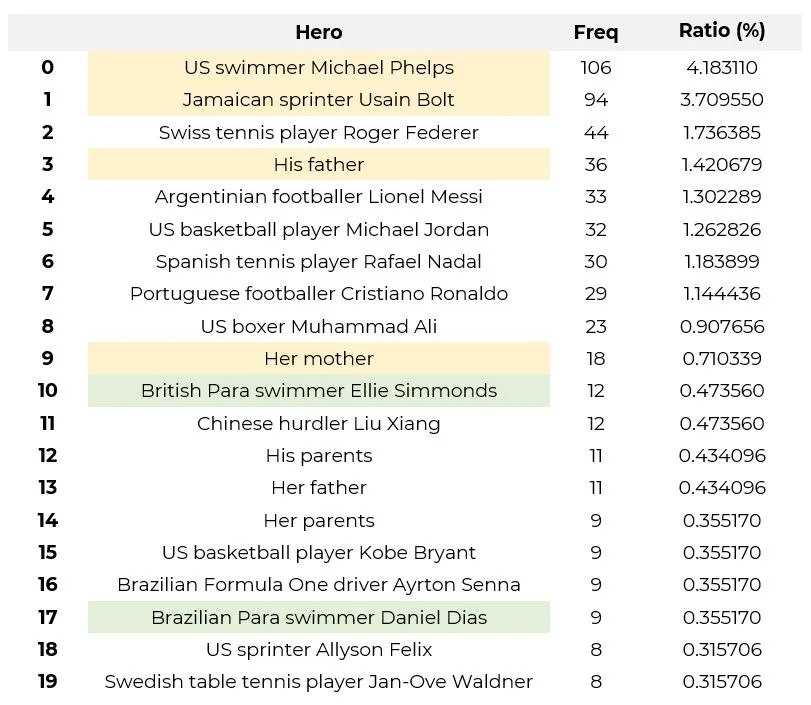811x705 pixels.
Task: Click the Roger Federer hero cell
Action: coord(318,132)
